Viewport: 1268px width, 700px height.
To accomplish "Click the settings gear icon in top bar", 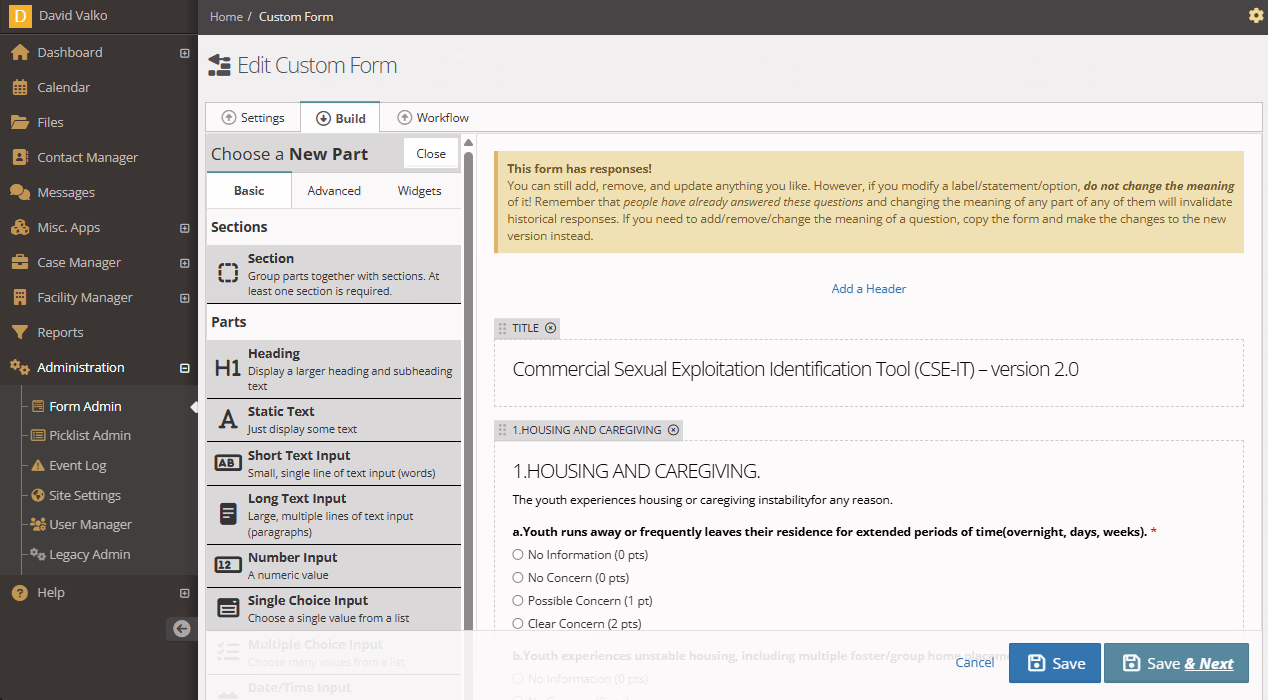I will pos(1256,16).
